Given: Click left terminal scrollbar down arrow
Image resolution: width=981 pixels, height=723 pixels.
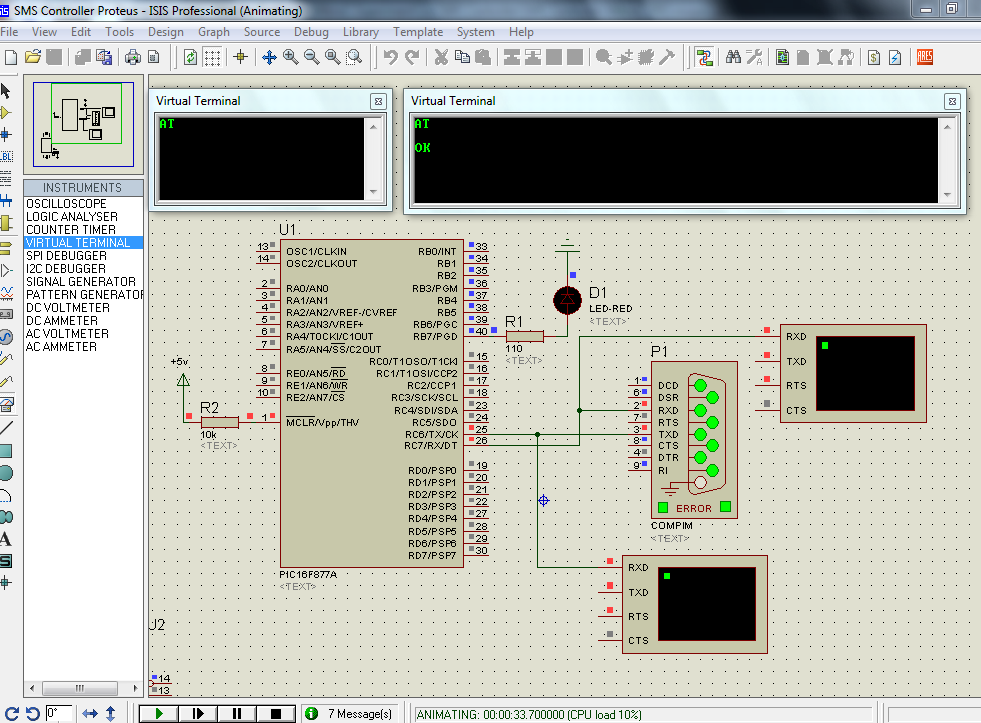Looking at the screenshot, I should click(374, 192).
